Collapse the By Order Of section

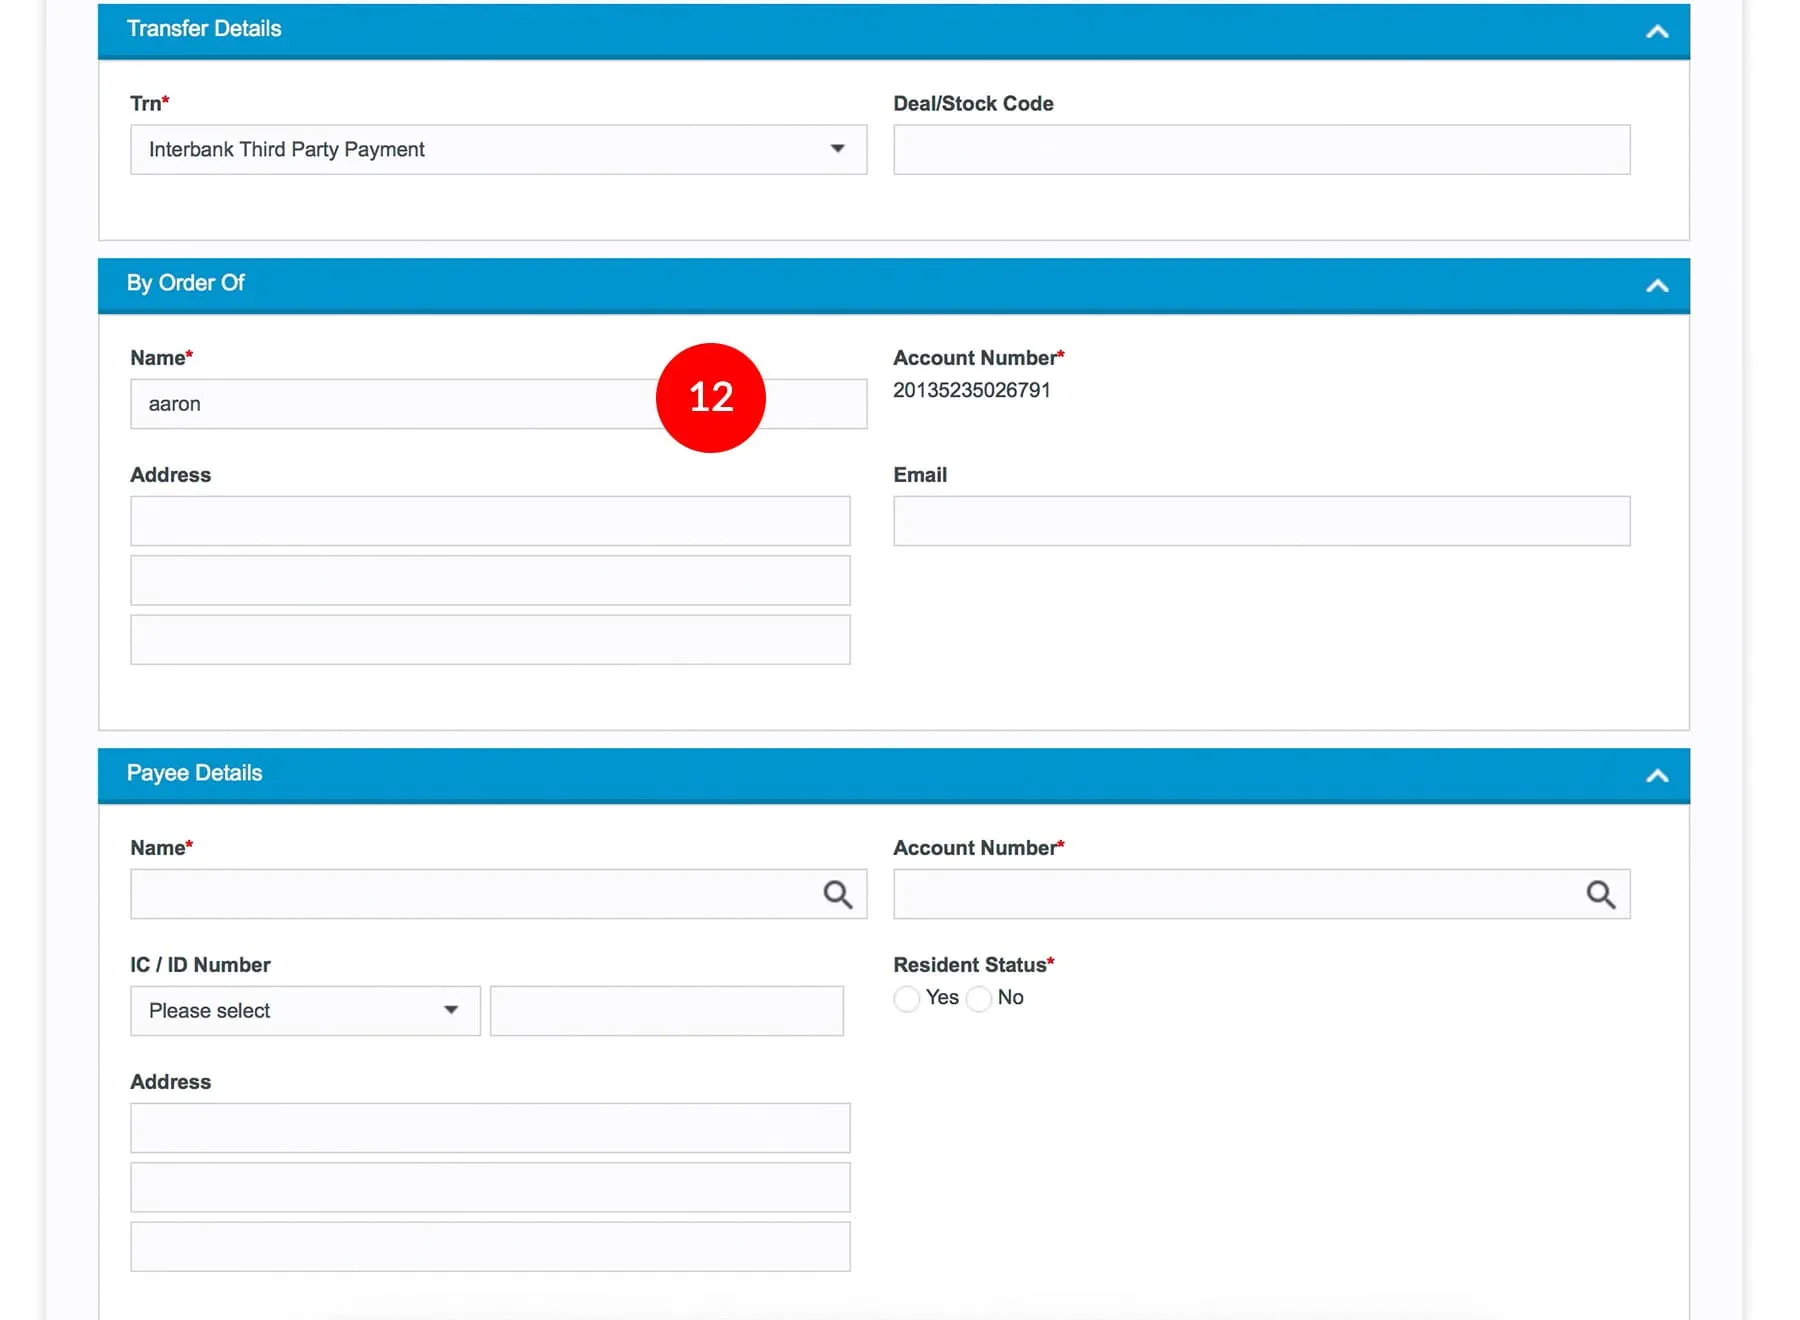coord(1656,286)
